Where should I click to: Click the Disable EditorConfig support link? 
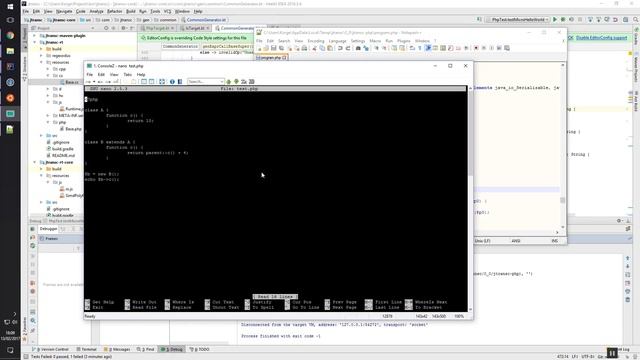point(601,38)
